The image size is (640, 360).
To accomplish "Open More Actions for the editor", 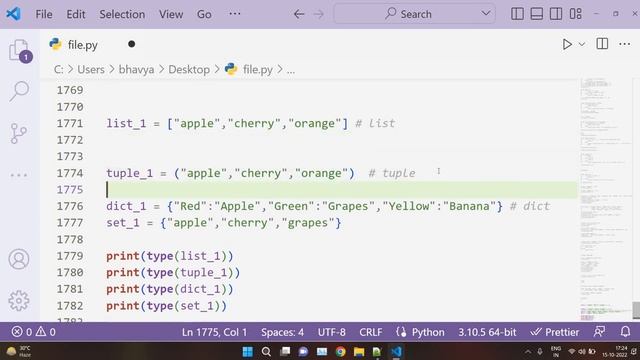I will pos(624,44).
